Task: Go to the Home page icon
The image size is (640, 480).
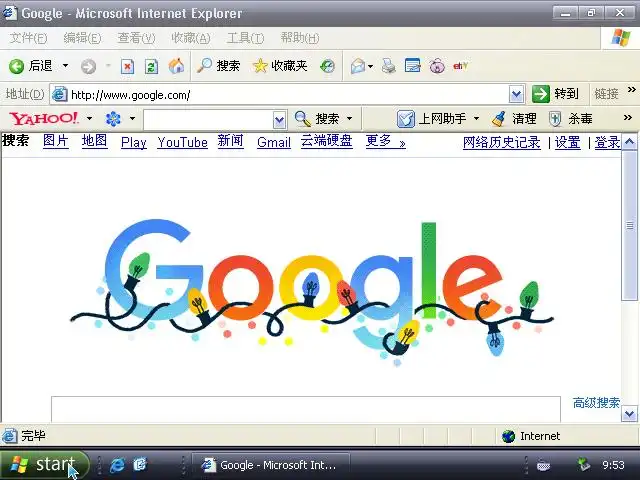Action: point(176,66)
